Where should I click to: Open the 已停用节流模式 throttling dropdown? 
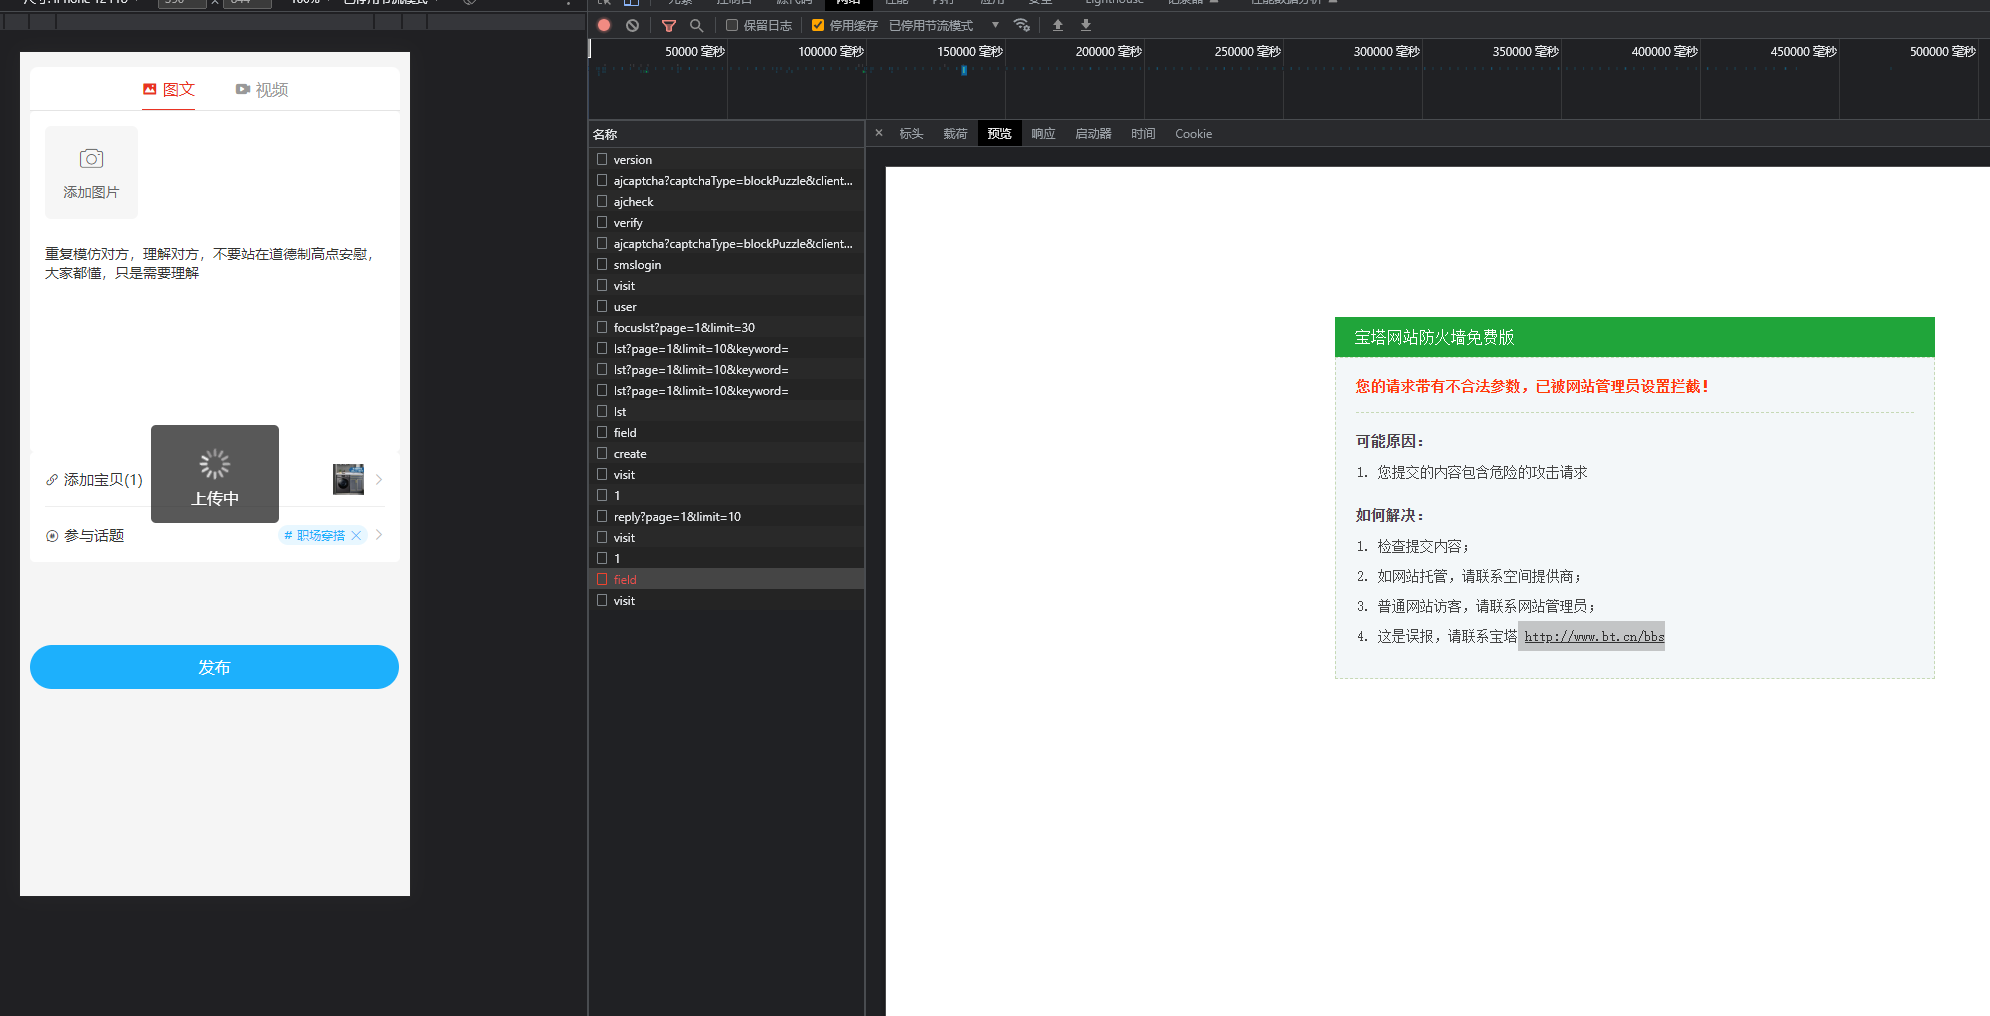coord(944,25)
